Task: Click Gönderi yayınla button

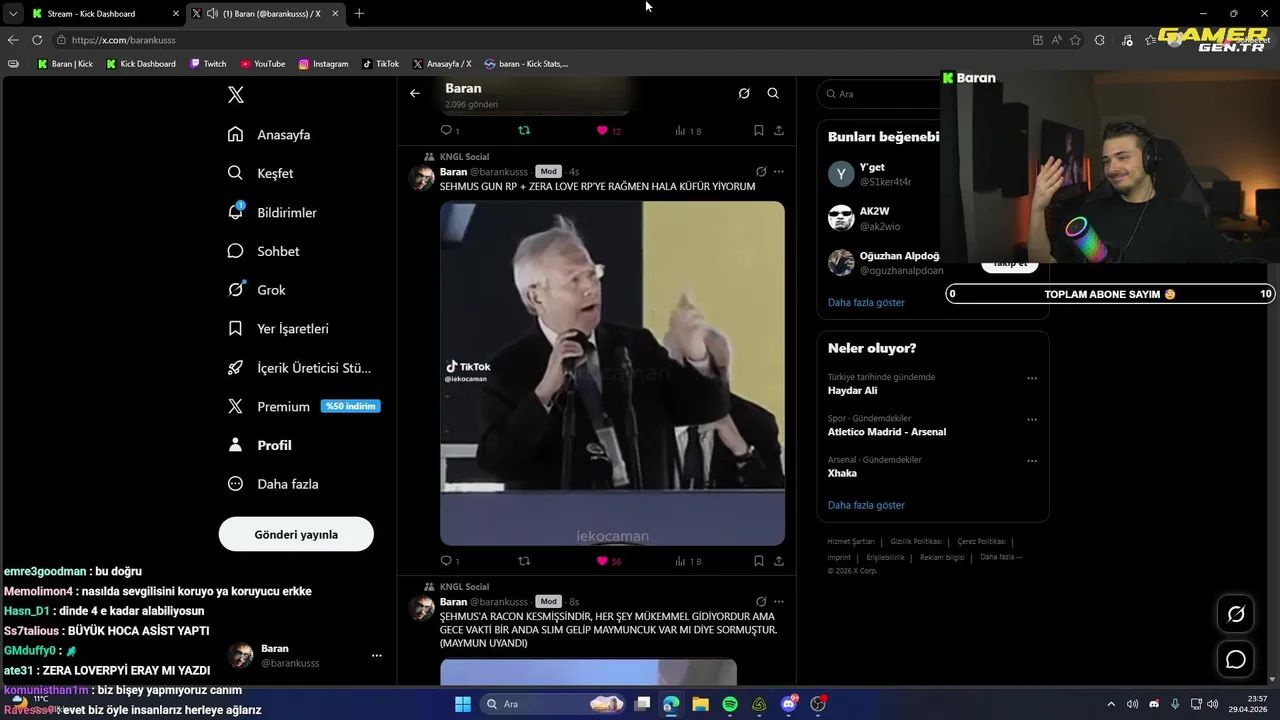Action: [296, 534]
